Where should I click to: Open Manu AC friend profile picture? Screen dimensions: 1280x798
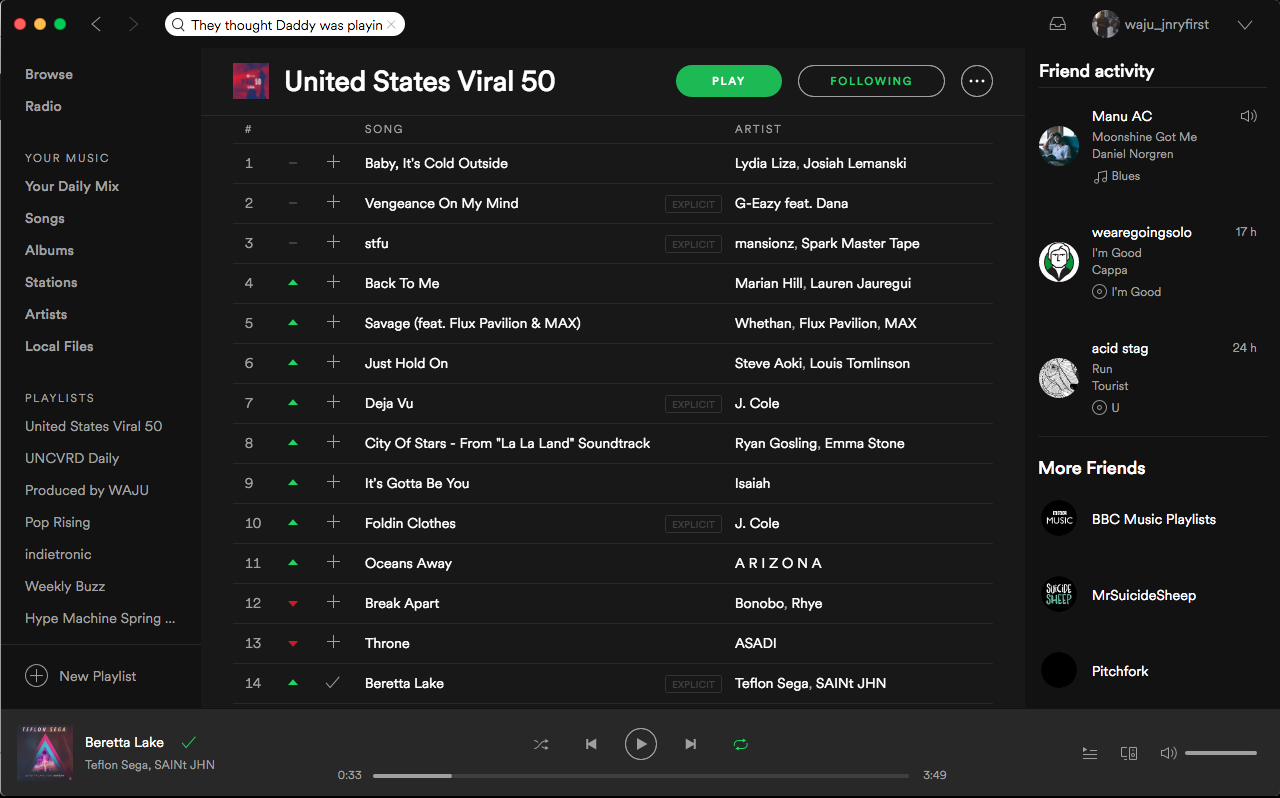1059,146
